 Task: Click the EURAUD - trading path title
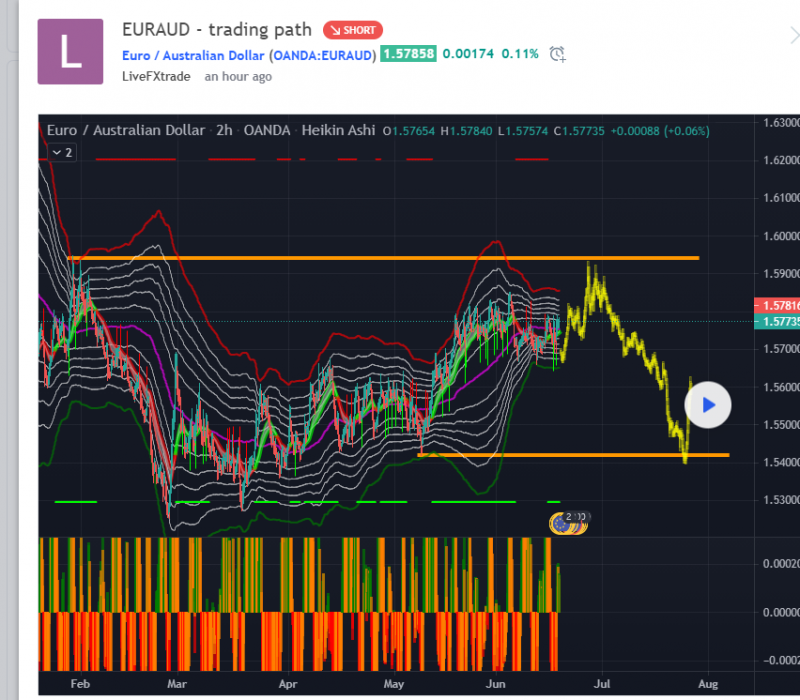(216, 30)
